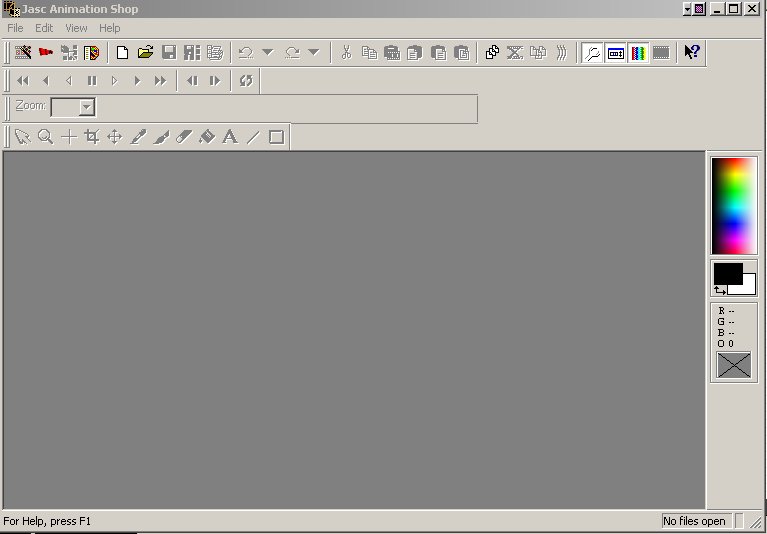Viewport: 767px width, 534px height.
Task: Rewind to the first frame
Action: [23, 81]
